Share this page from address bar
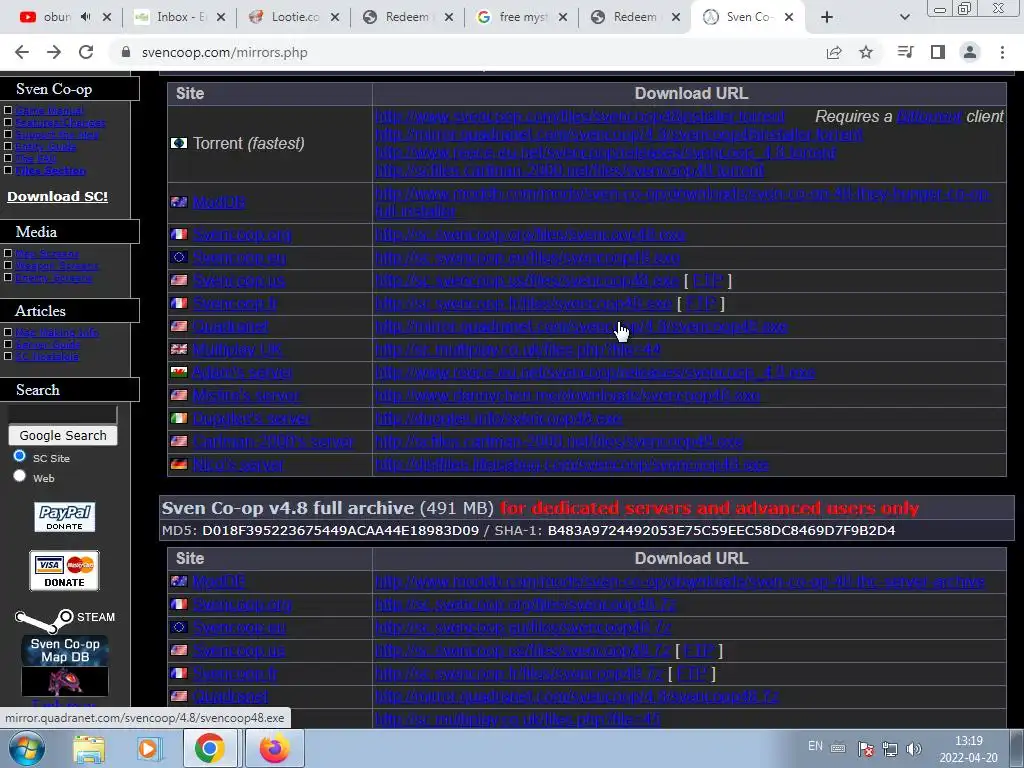Viewport: 1024px width, 768px height. (834, 52)
